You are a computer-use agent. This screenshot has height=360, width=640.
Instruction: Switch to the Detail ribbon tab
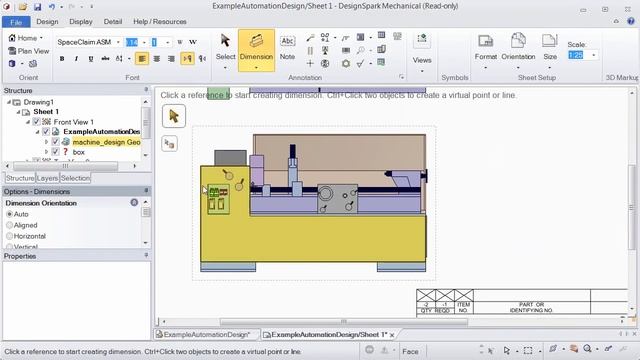pos(113,22)
